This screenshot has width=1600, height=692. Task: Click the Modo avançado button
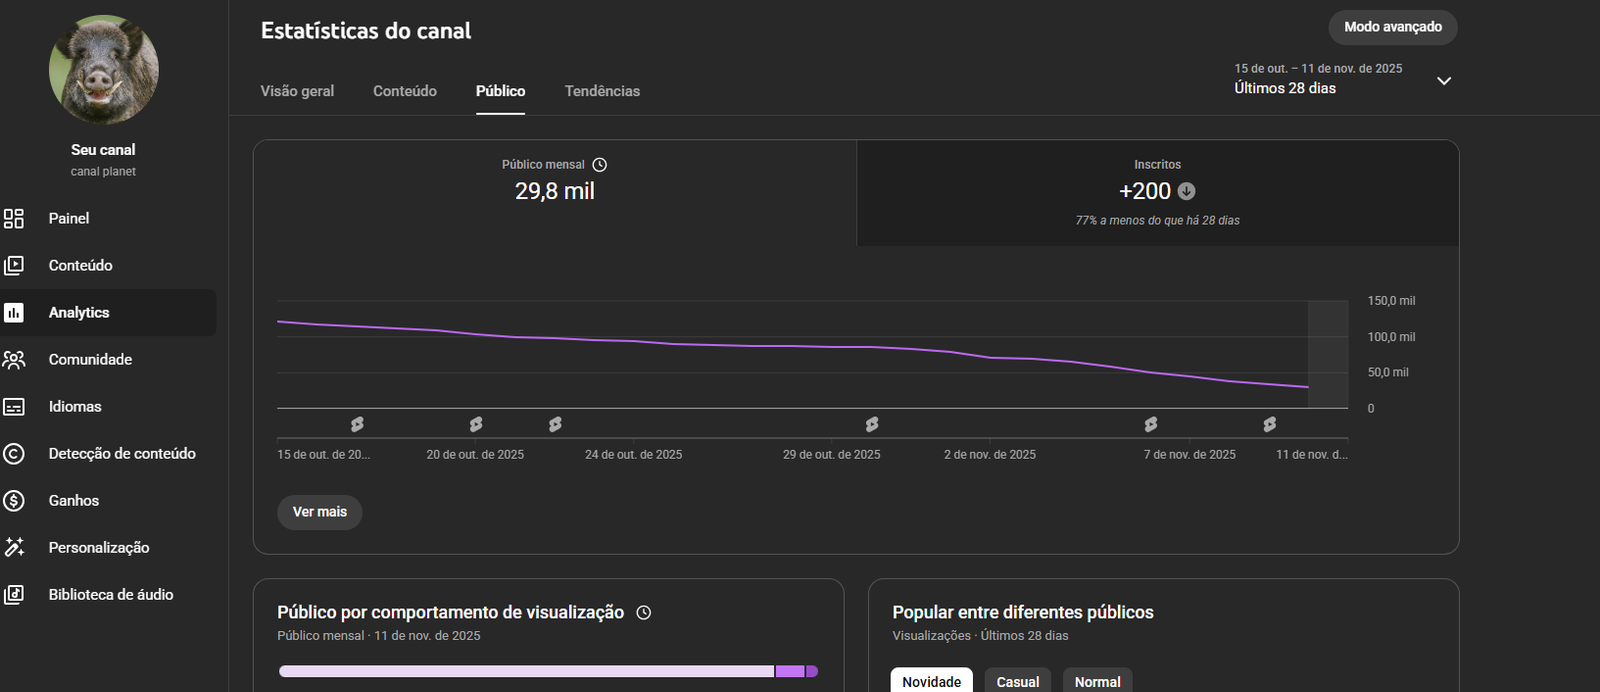tap(1393, 27)
